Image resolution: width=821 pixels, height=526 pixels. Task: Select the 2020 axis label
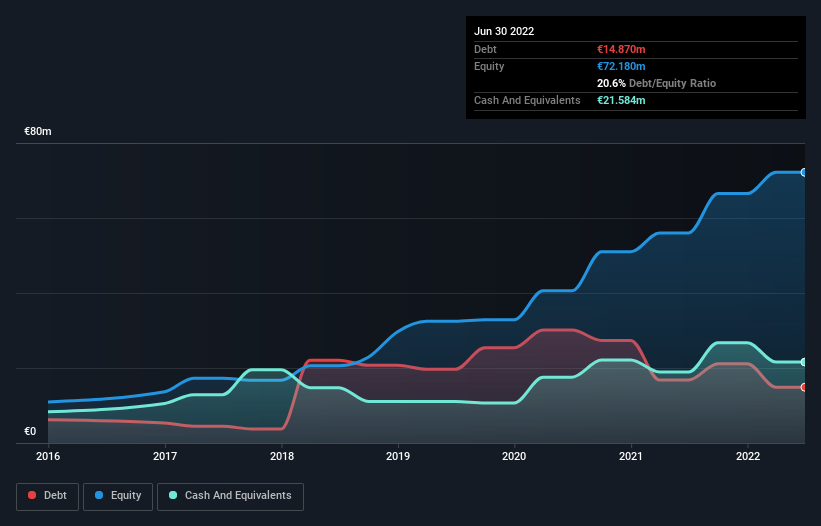pyautogui.click(x=514, y=456)
